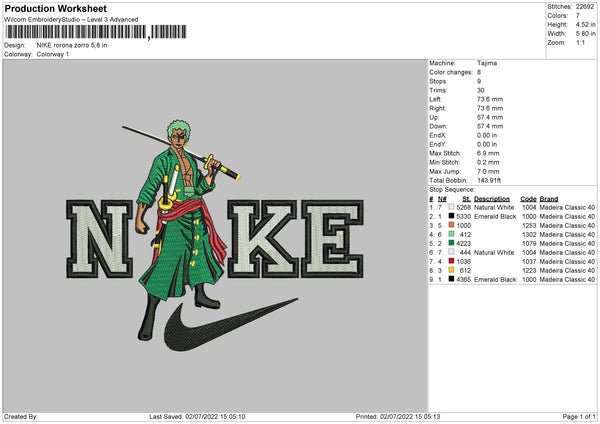The width and height of the screenshot is (600, 424).
Task: Click the Stitches value 22692
Action: coord(585,7)
